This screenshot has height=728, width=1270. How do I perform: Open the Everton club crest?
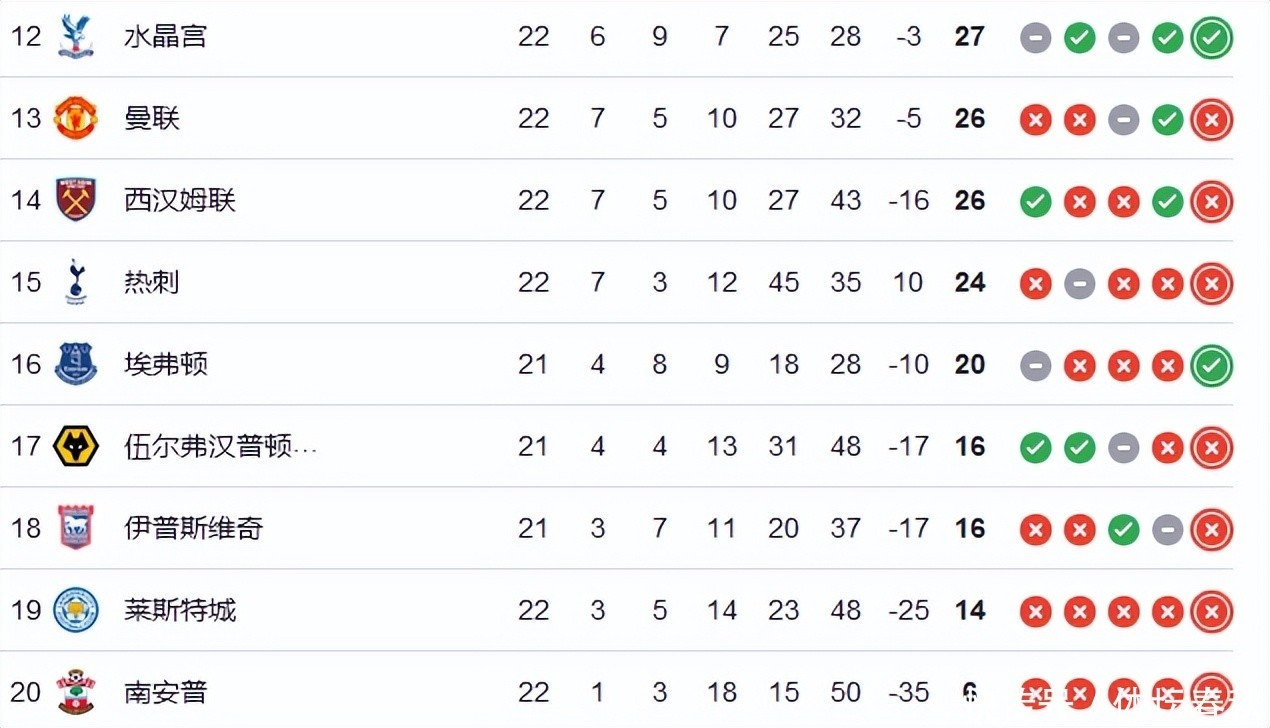[x=75, y=364]
